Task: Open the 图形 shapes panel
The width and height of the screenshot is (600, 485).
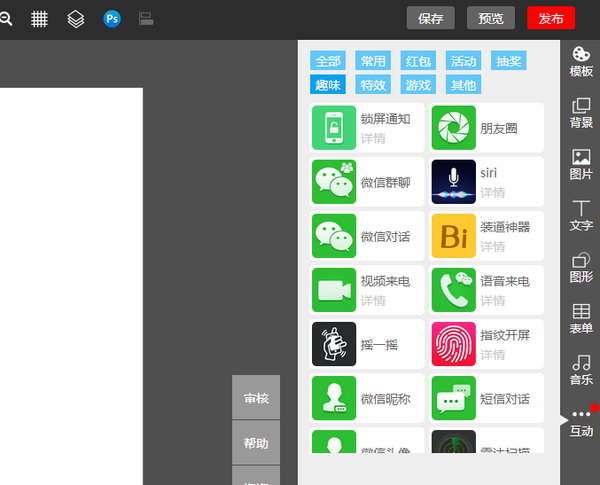Action: (x=581, y=268)
